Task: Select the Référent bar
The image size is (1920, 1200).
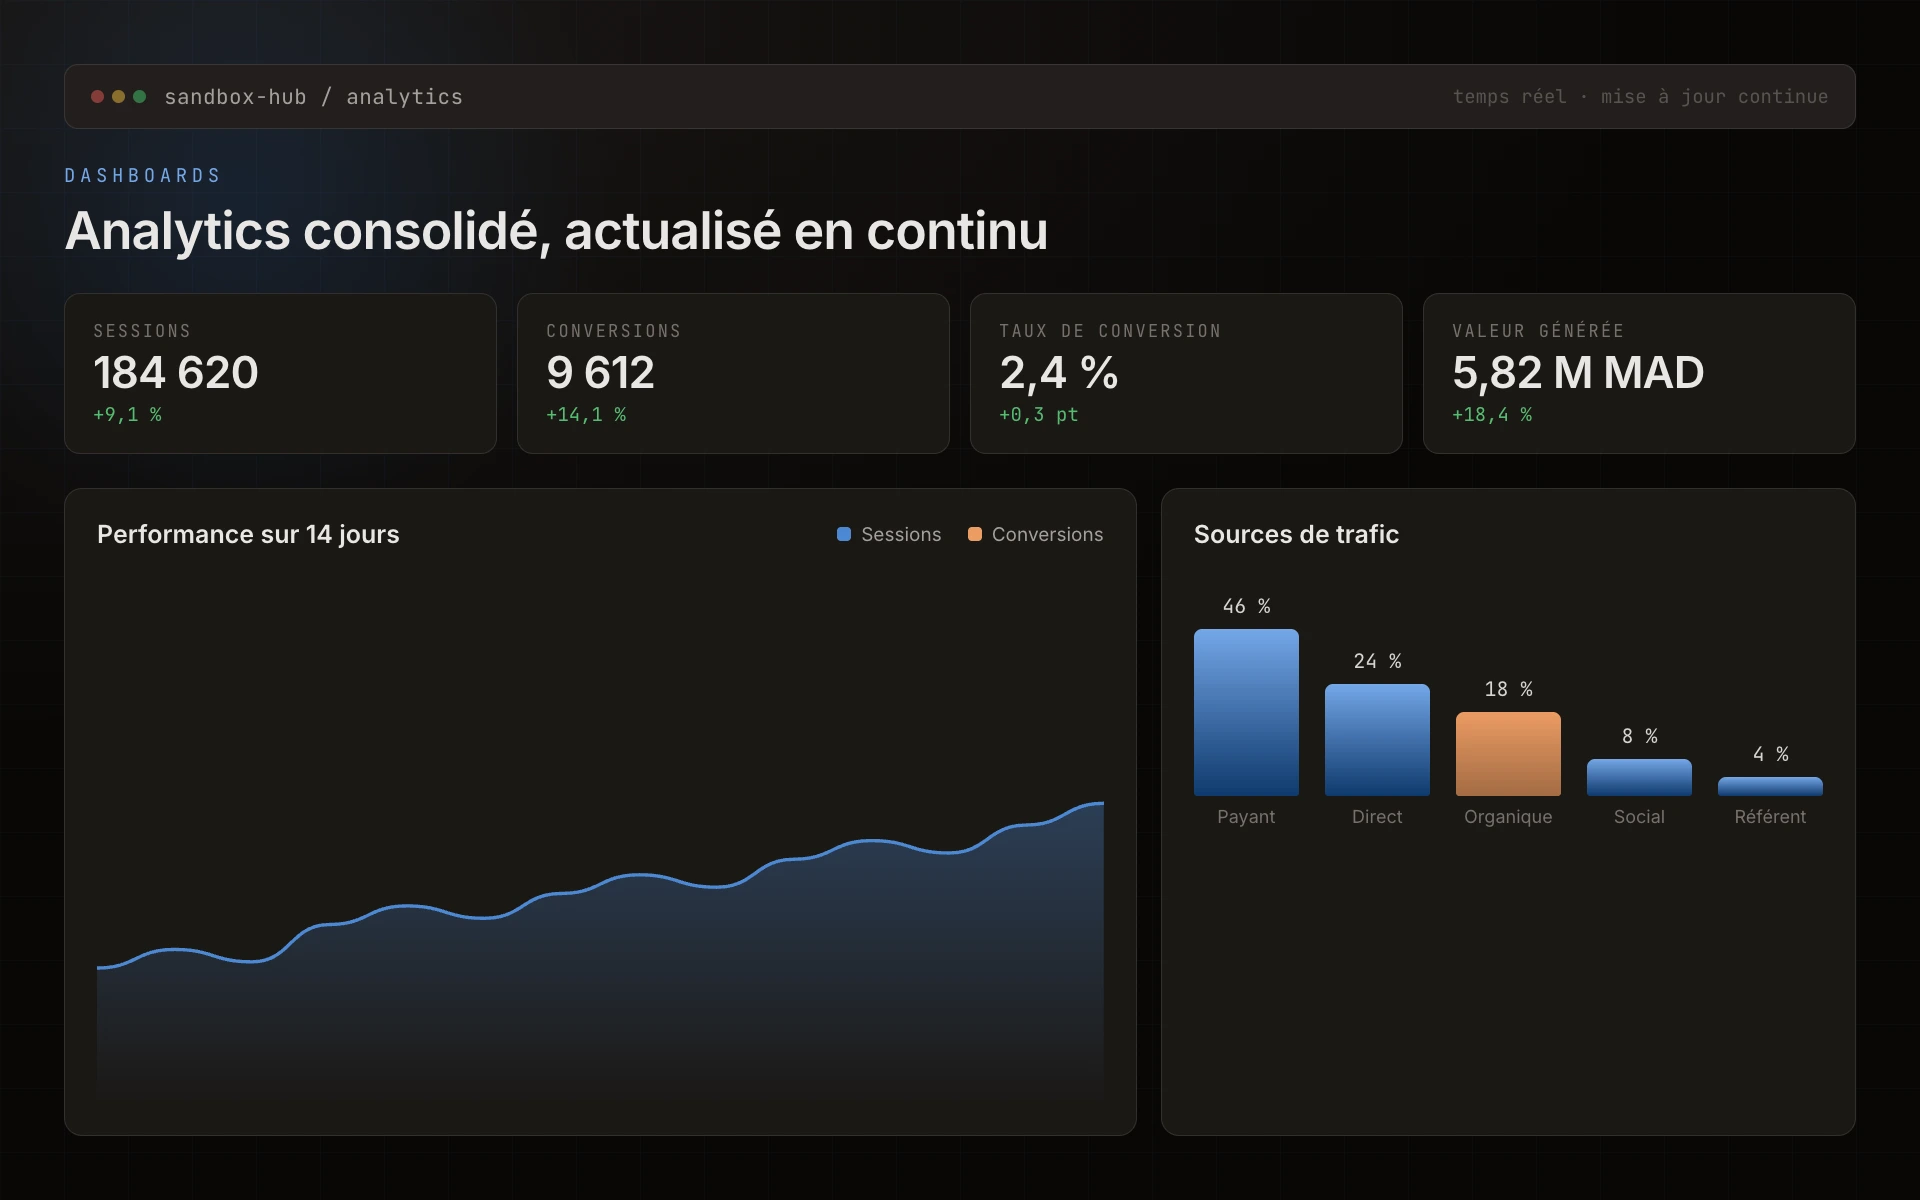Action: tap(1770, 786)
